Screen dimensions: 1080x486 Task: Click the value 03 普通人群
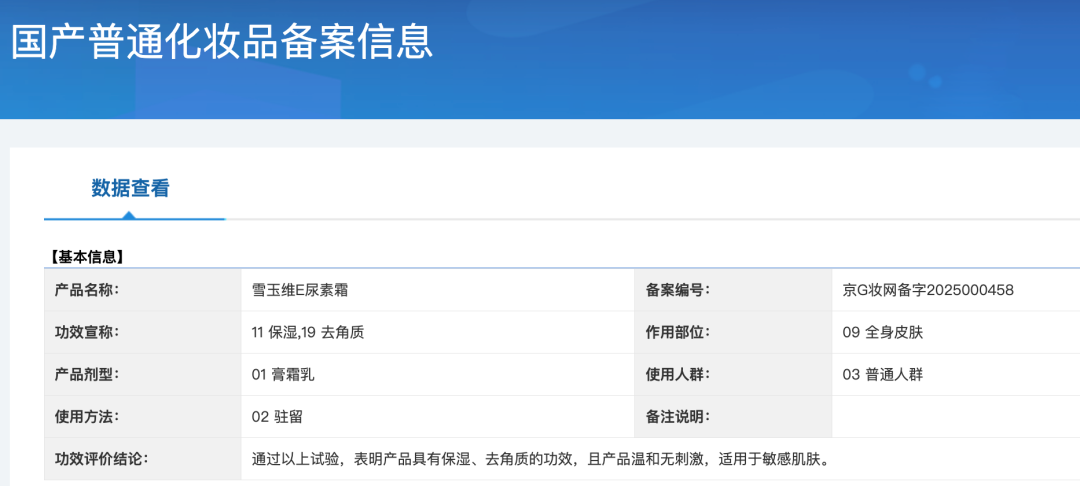pos(882,375)
